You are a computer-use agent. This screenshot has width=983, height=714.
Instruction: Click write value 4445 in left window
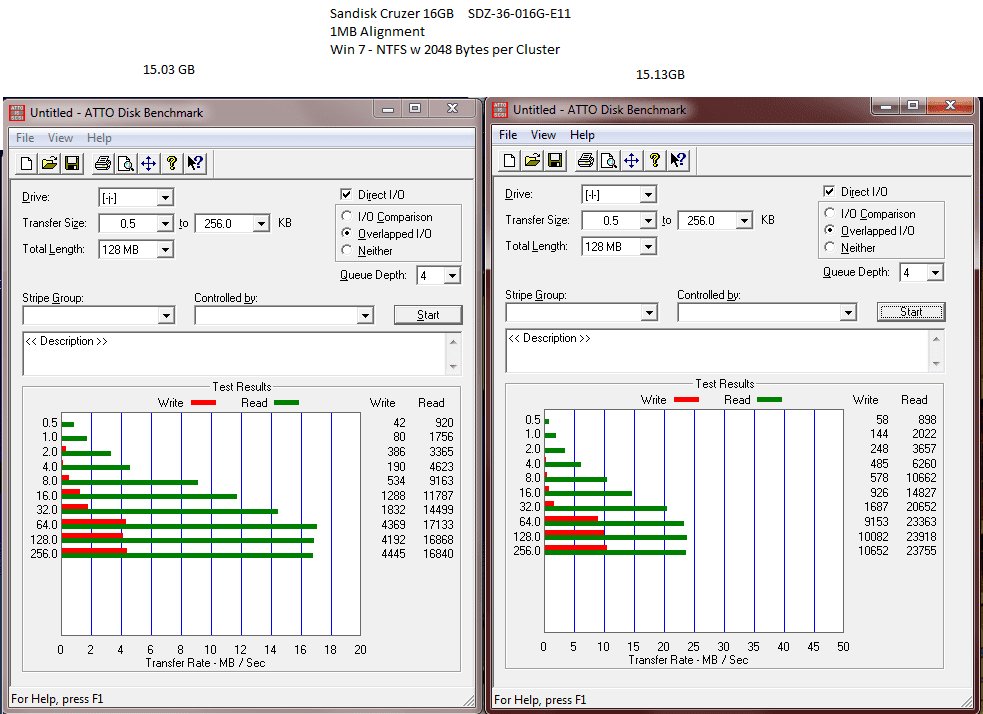(x=393, y=554)
